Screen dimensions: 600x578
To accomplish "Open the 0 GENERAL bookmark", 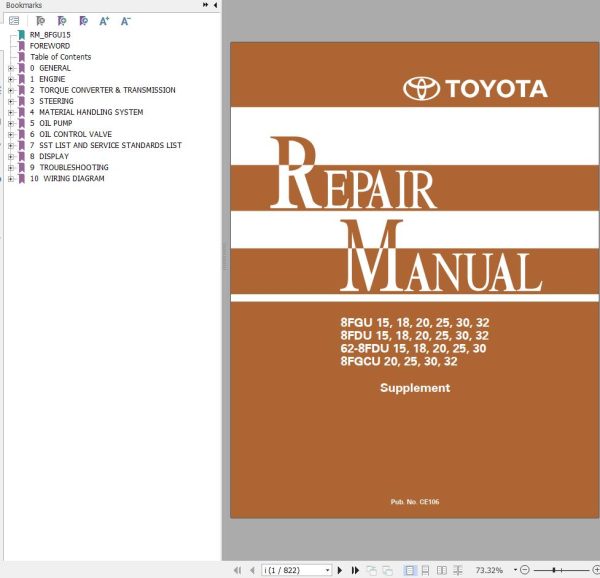I will [x=51, y=68].
